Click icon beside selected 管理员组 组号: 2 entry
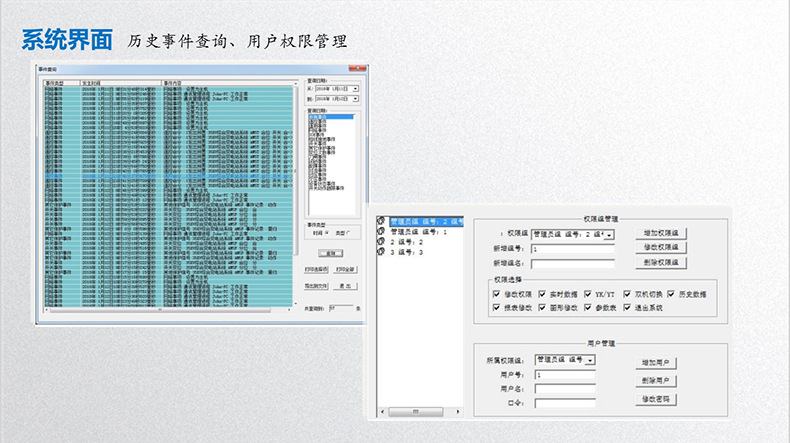Image resolution: width=790 pixels, height=443 pixels. (x=381, y=221)
